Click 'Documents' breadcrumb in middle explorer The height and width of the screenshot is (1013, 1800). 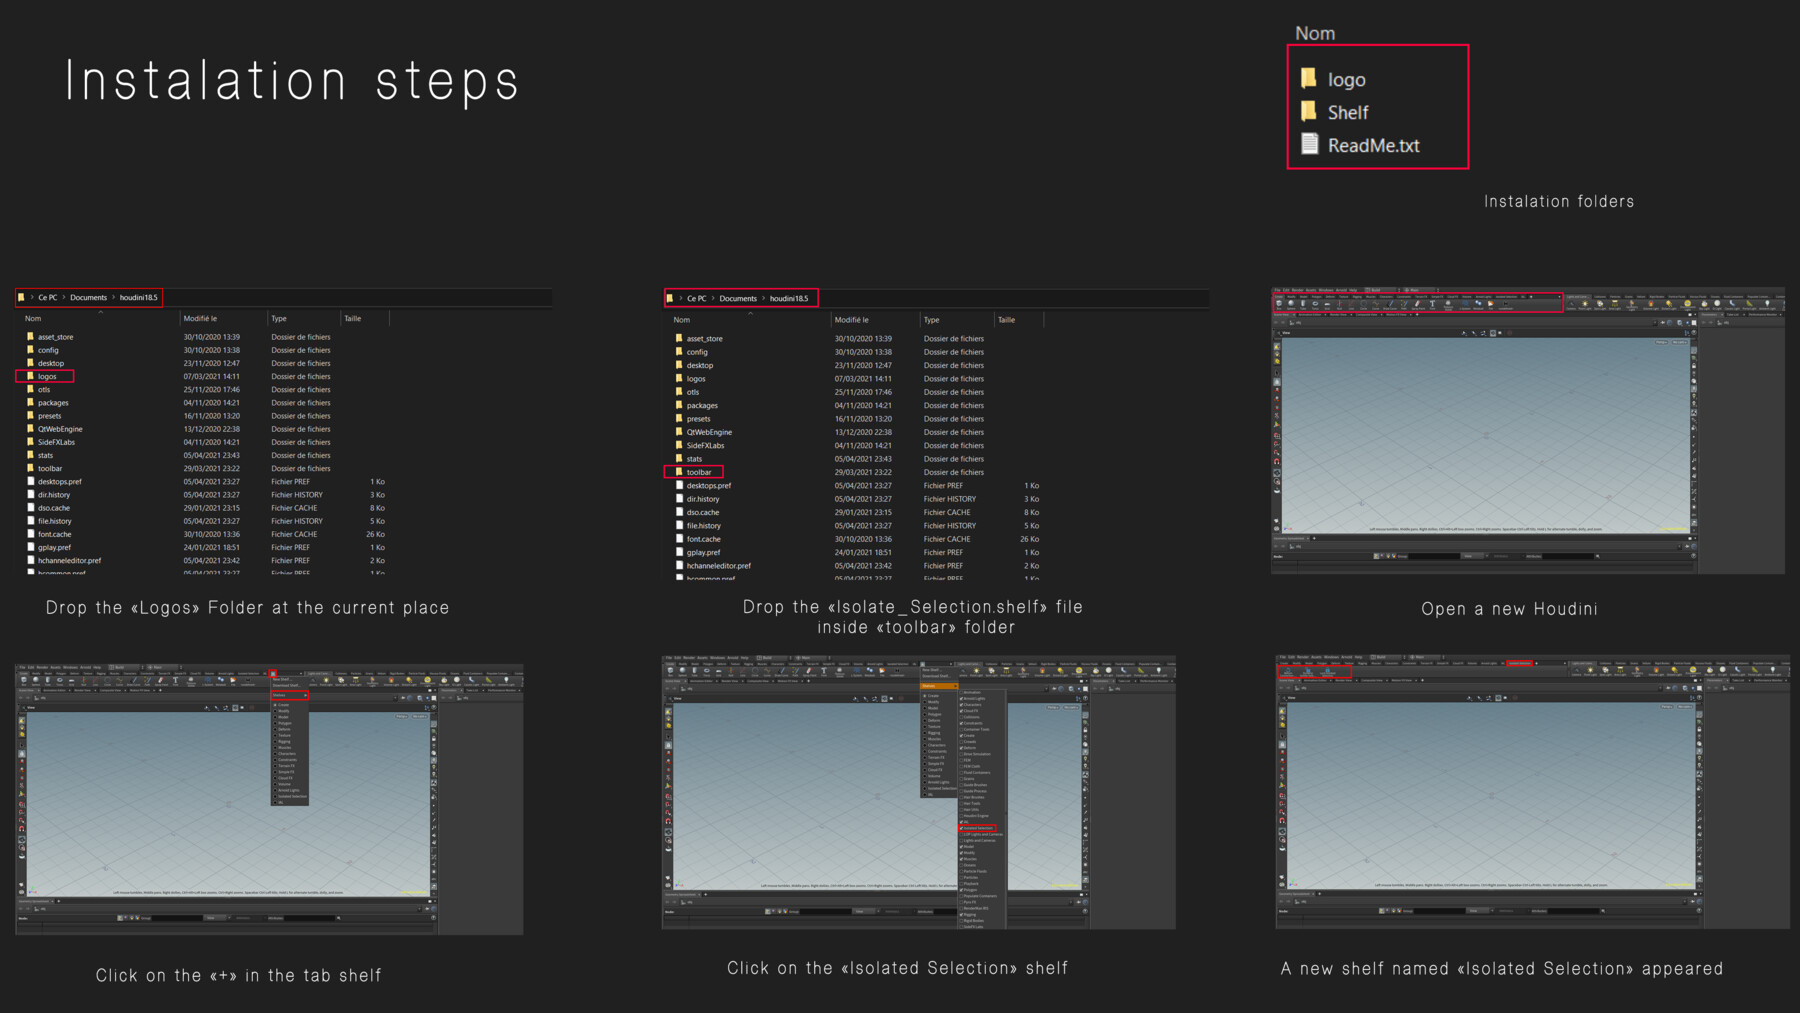pos(738,298)
